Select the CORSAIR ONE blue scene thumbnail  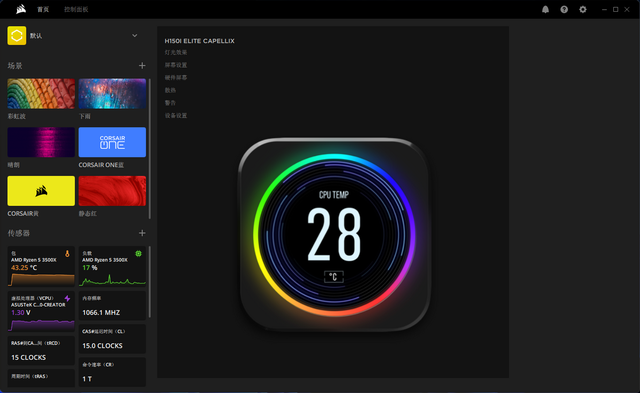click(x=112, y=142)
